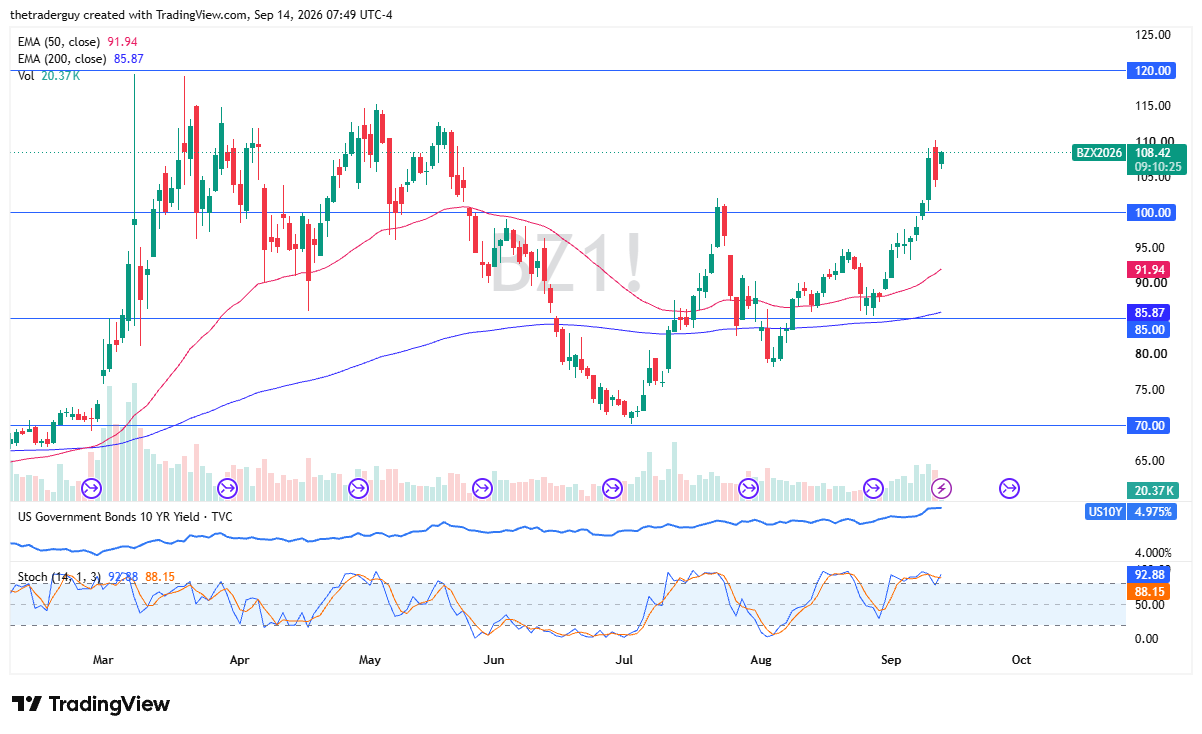Click the rollover event icon near April
The height and width of the screenshot is (734, 1202).
227,488
